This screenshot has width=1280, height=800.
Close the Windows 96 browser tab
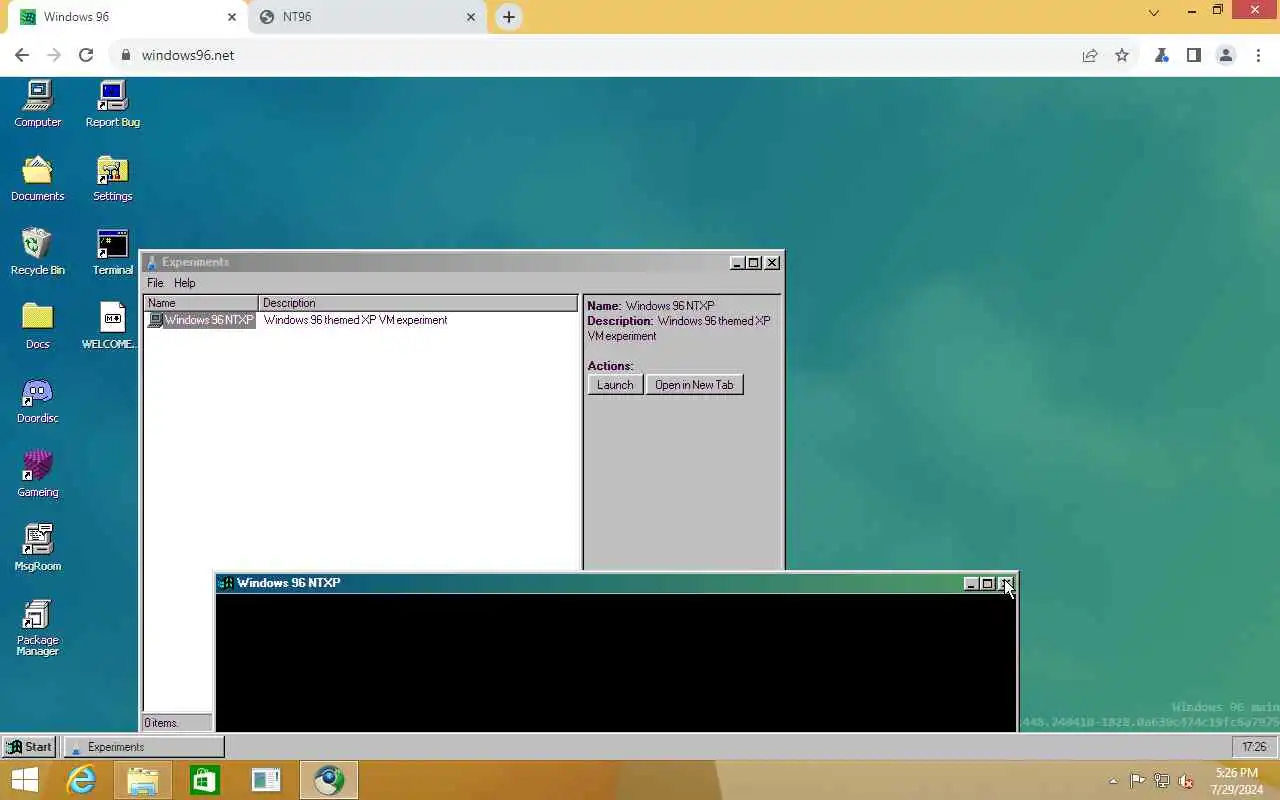point(231,17)
